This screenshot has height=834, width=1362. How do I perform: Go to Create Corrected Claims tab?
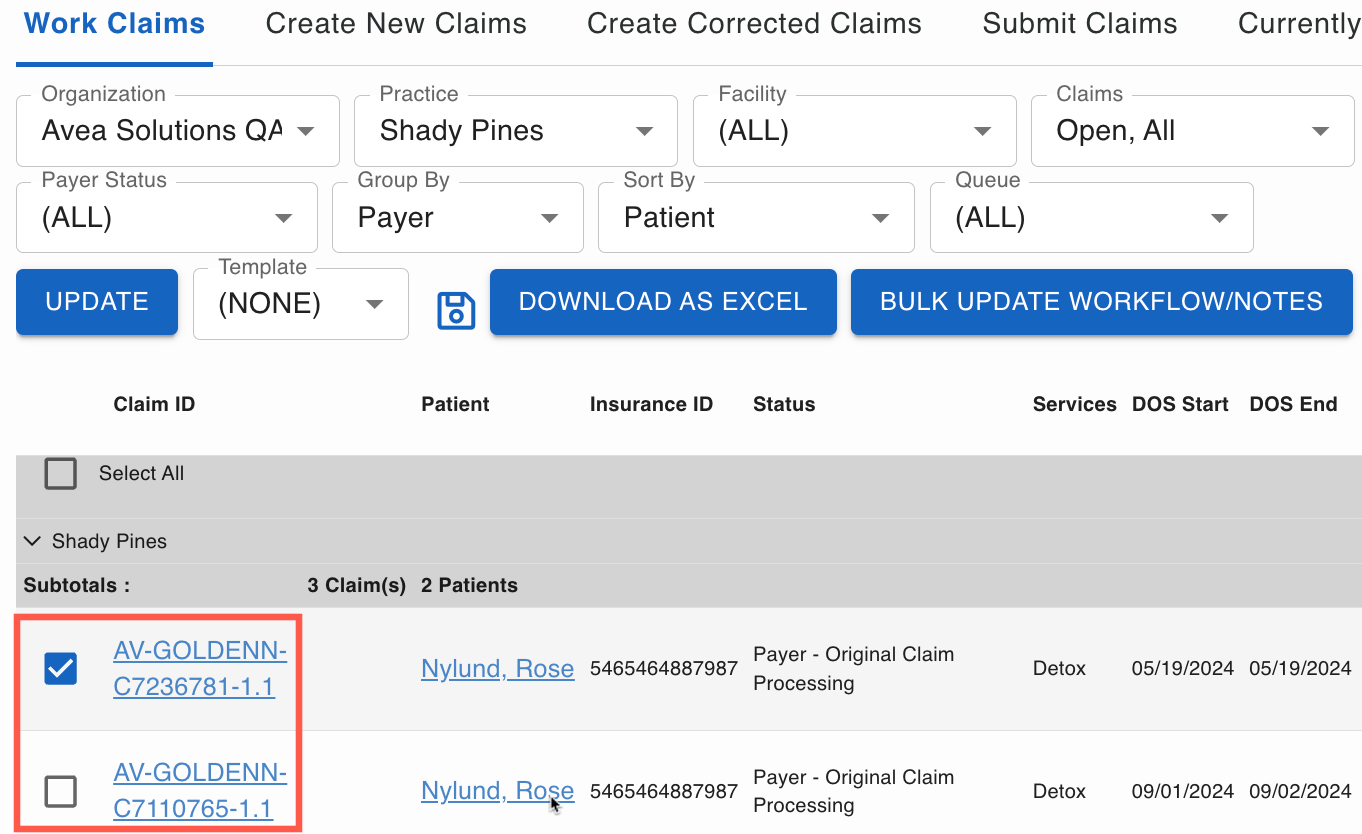click(754, 24)
